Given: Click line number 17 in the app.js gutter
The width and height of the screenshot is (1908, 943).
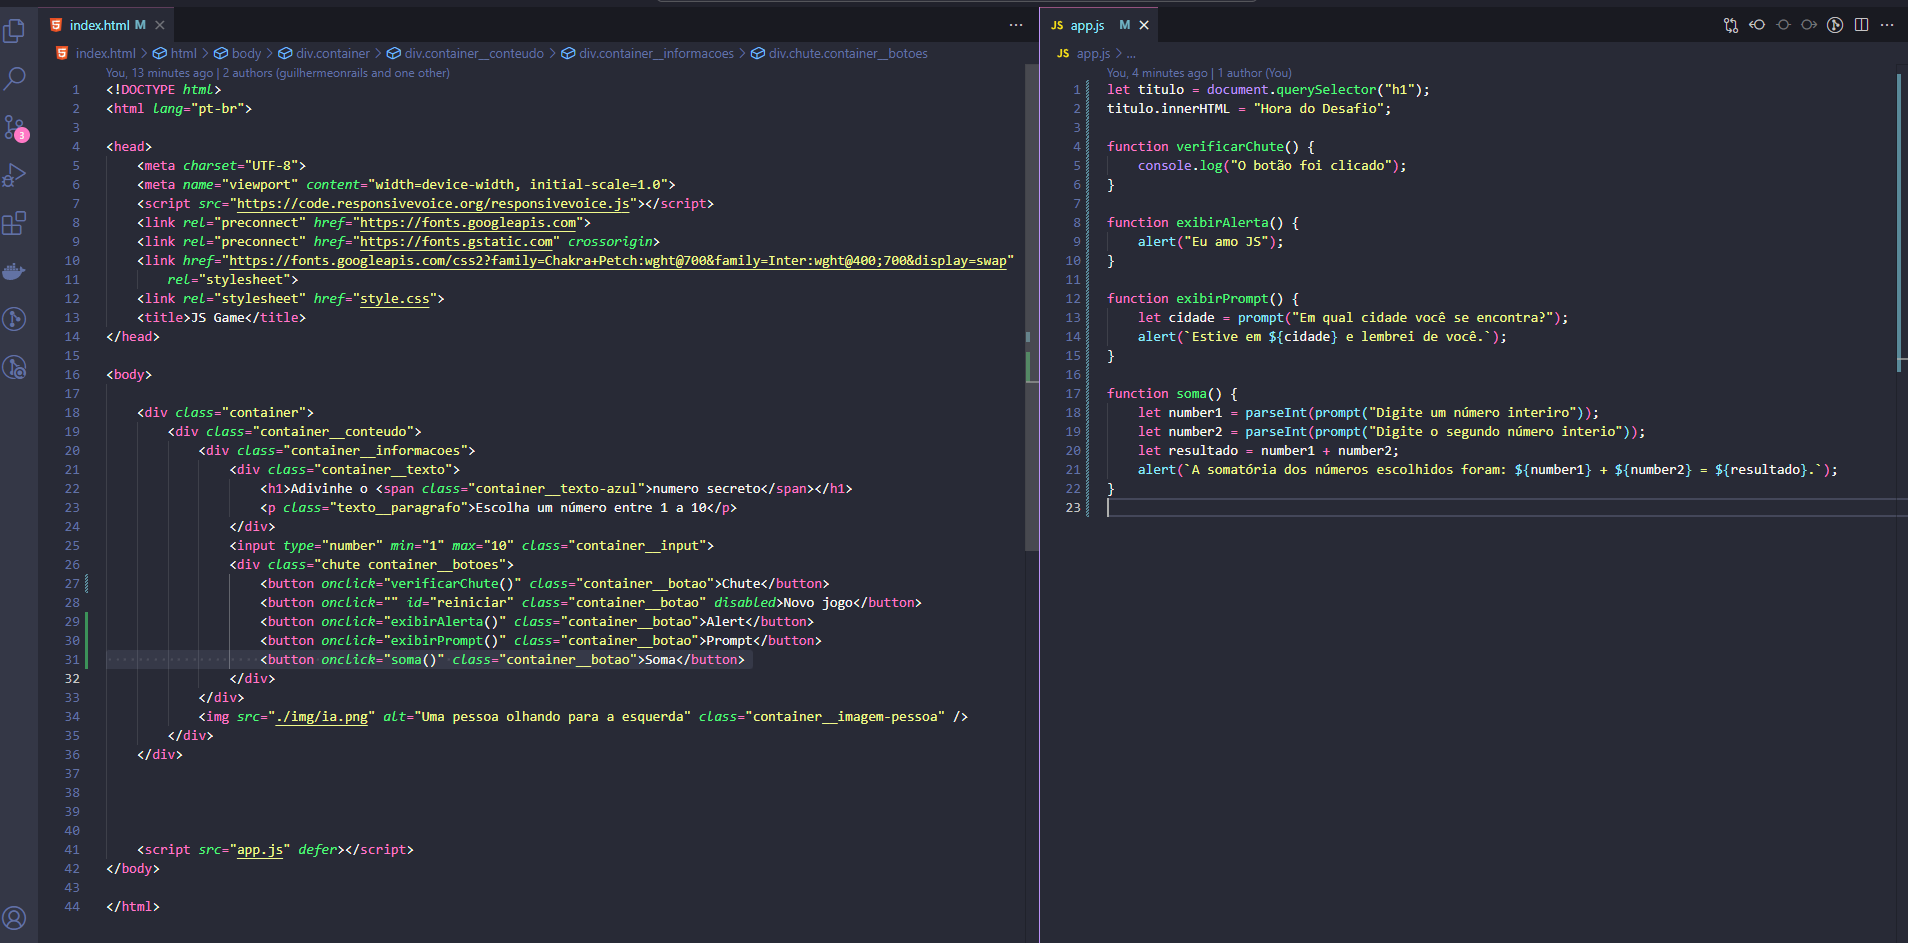Looking at the screenshot, I should 1072,394.
